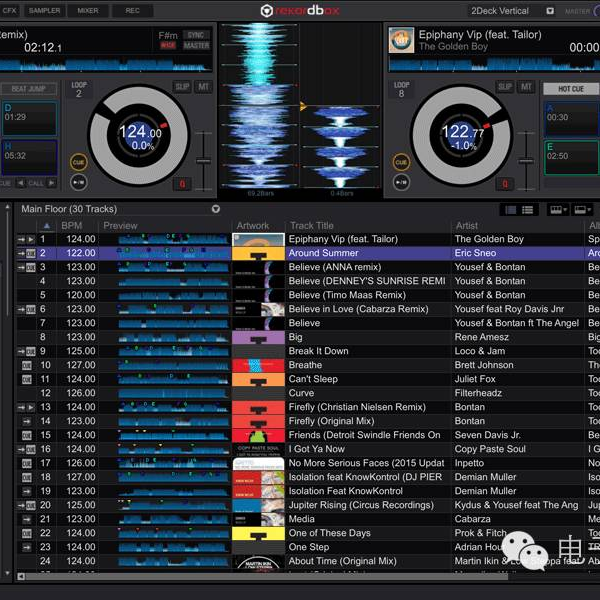This screenshot has width=600, height=600.
Task: Trigger hot cue H at 05:32
Action: 30,157
